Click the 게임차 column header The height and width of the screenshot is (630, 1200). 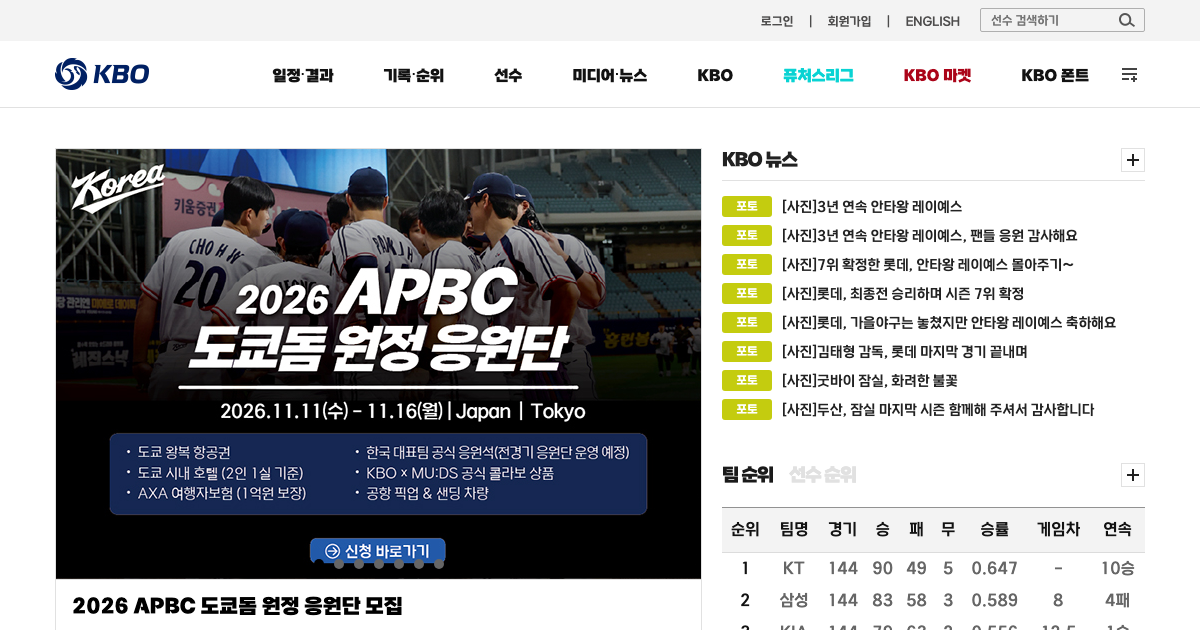coord(1058,529)
